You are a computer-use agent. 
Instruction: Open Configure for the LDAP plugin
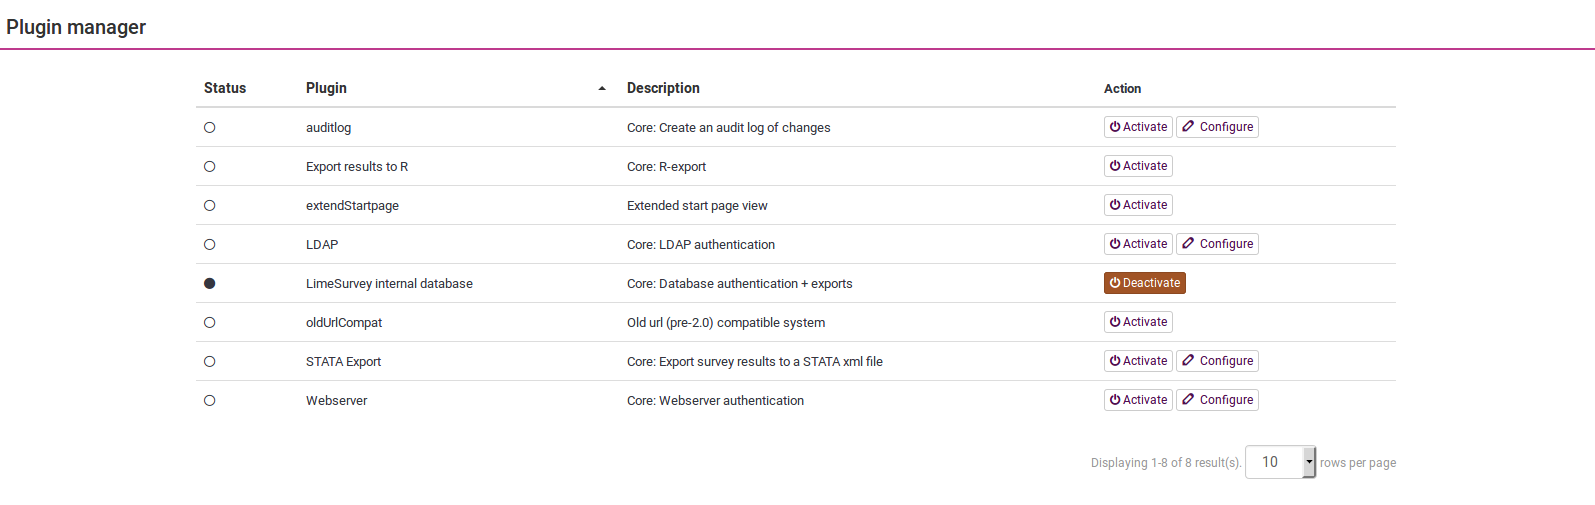click(x=1217, y=244)
